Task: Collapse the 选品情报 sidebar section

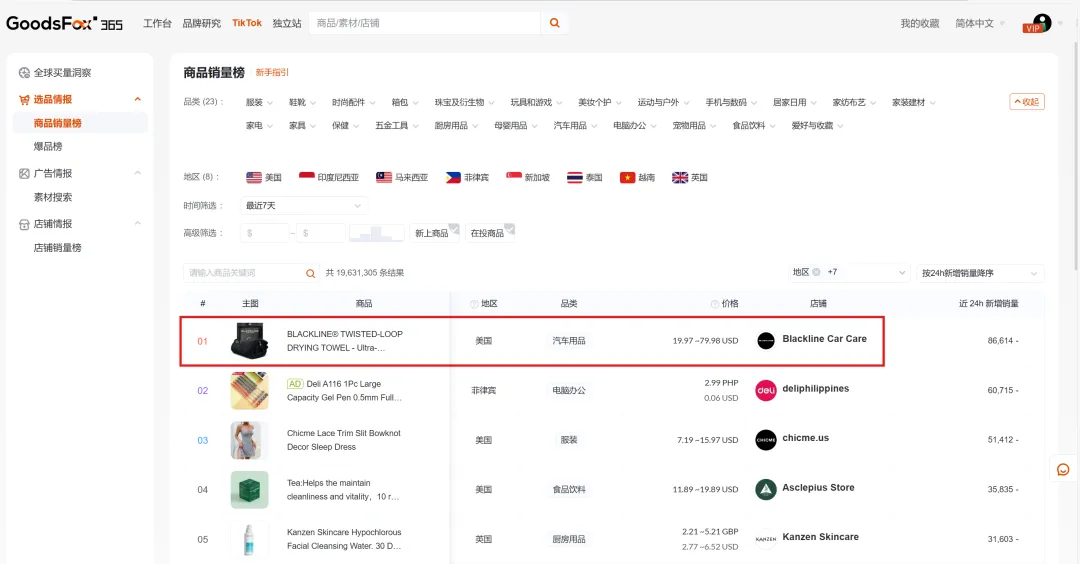Action: click(x=138, y=100)
